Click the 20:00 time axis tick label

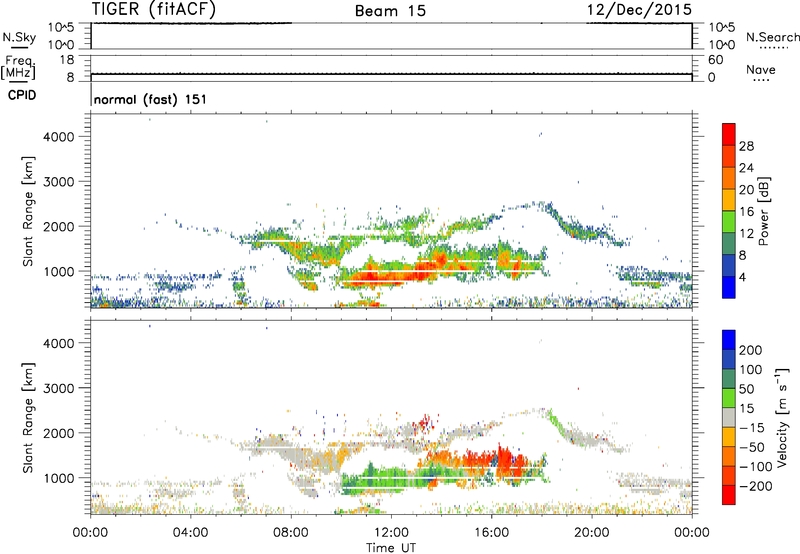[591, 533]
